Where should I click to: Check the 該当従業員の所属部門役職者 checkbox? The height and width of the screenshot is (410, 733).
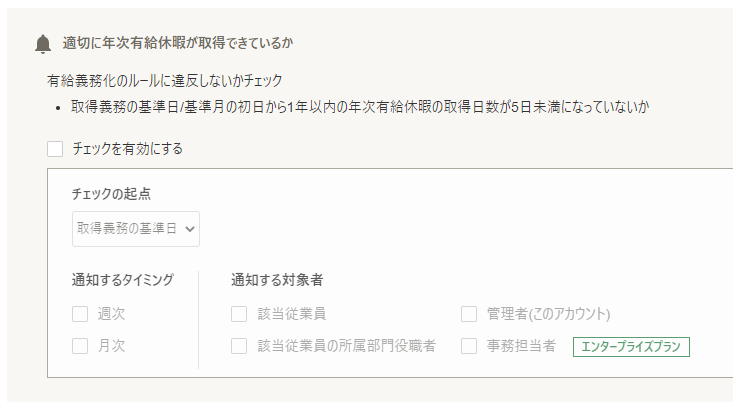point(239,346)
